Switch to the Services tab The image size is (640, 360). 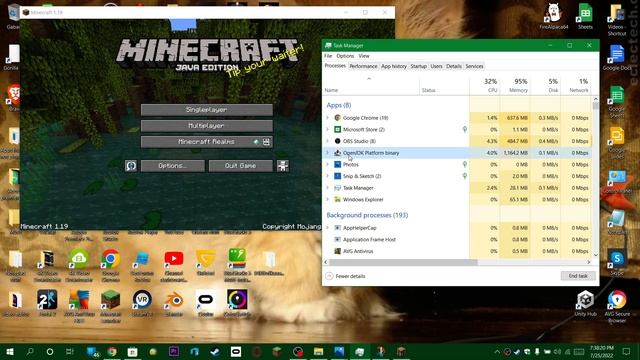click(474, 66)
